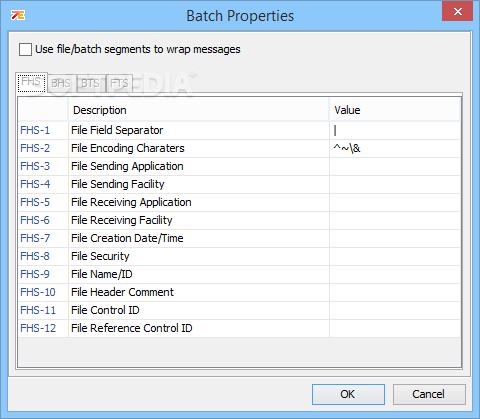Select the FHS-10 row label
This screenshot has height=419, width=480.
38,292
